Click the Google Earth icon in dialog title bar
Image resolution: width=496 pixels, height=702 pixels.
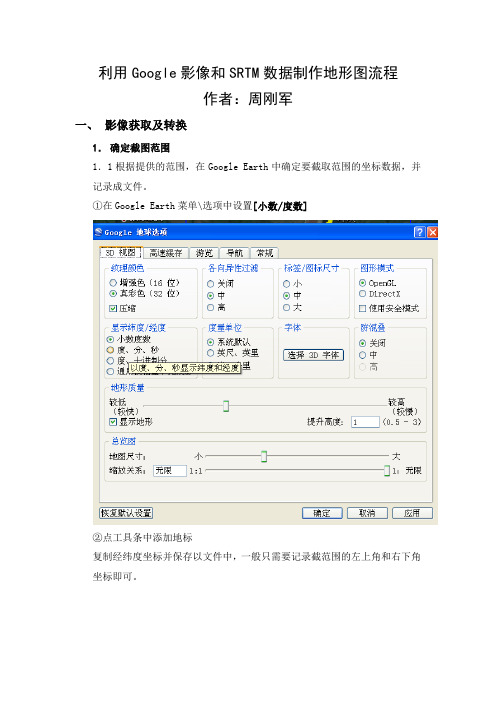tap(98, 232)
